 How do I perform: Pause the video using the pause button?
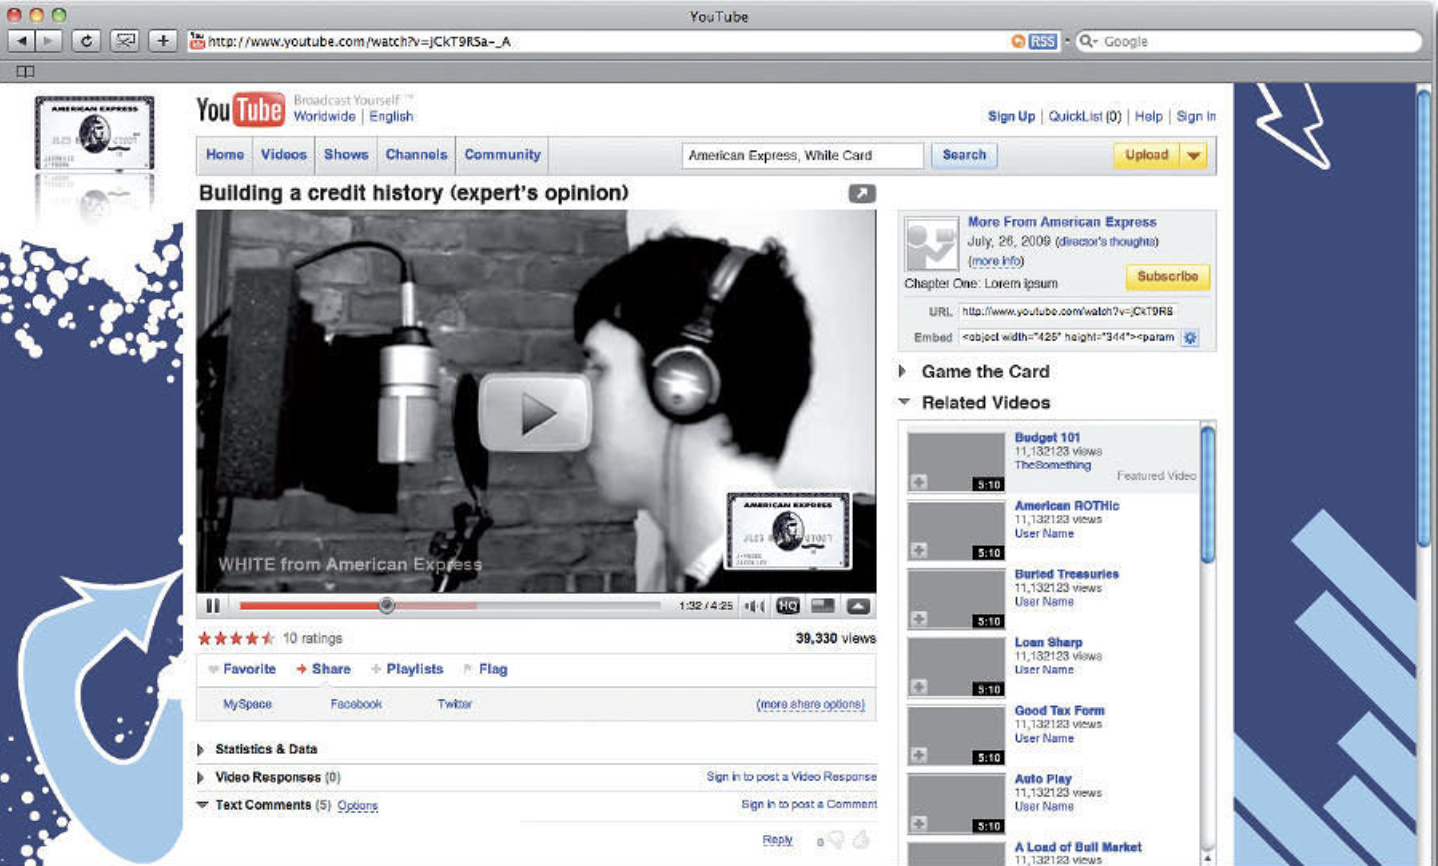point(212,606)
